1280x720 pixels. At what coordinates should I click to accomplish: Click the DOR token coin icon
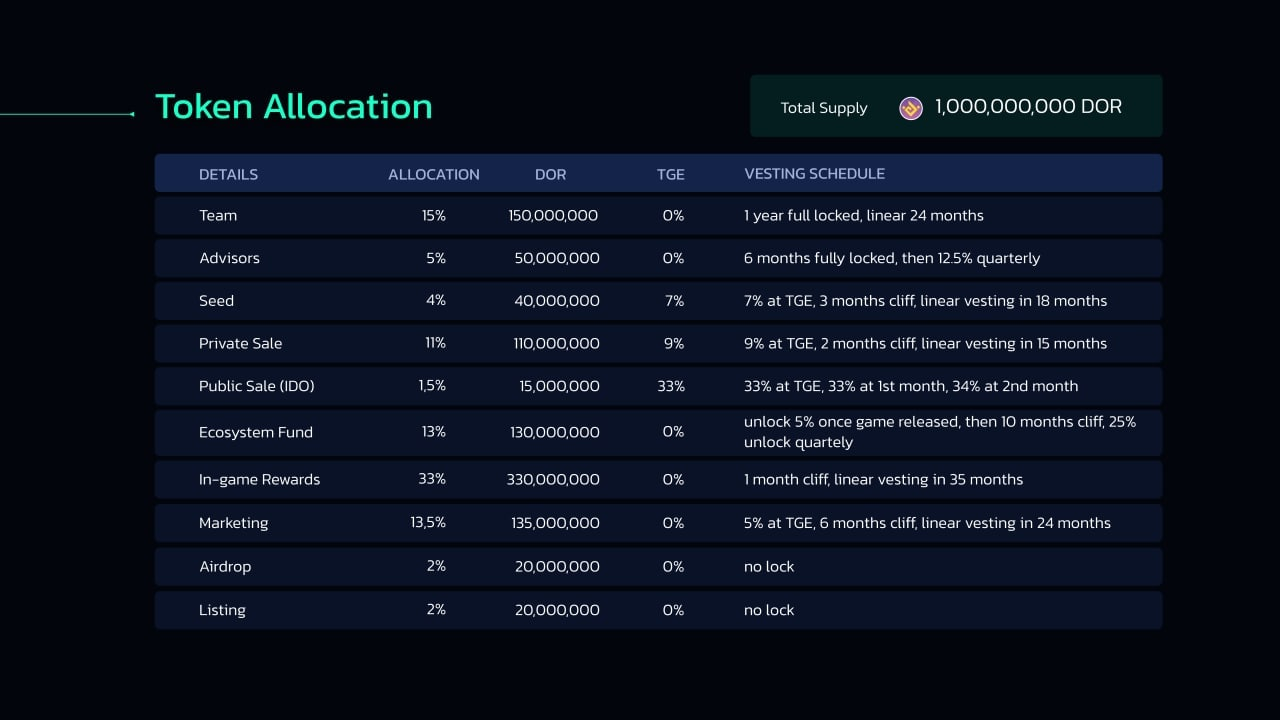tap(910, 108)
